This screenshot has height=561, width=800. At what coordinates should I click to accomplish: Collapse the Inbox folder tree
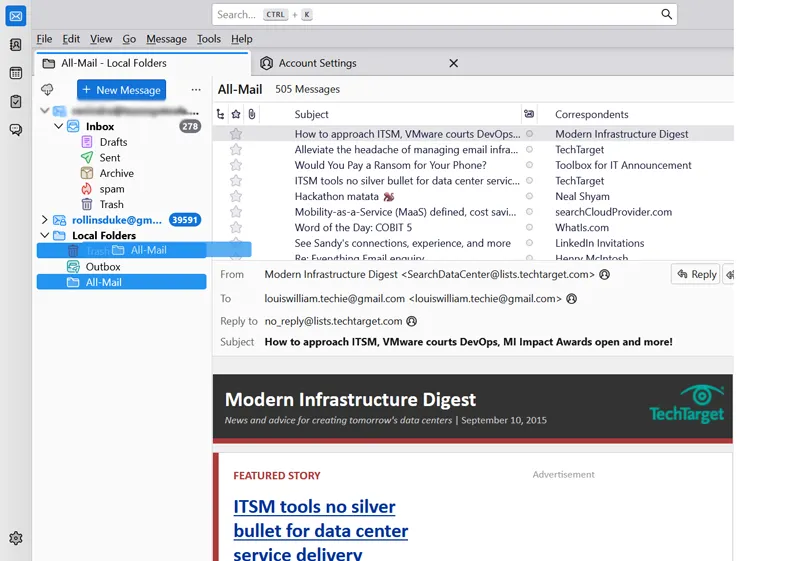click(x=58, y=127)
